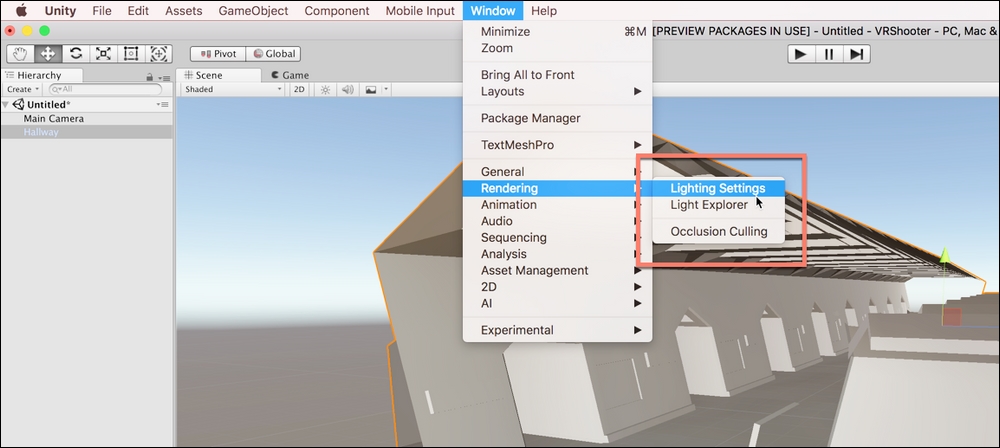Image resolution: width=1000 pixels, height=448 pixels.
Task: Expand the Layouts submenu
Action: (557, 92)
